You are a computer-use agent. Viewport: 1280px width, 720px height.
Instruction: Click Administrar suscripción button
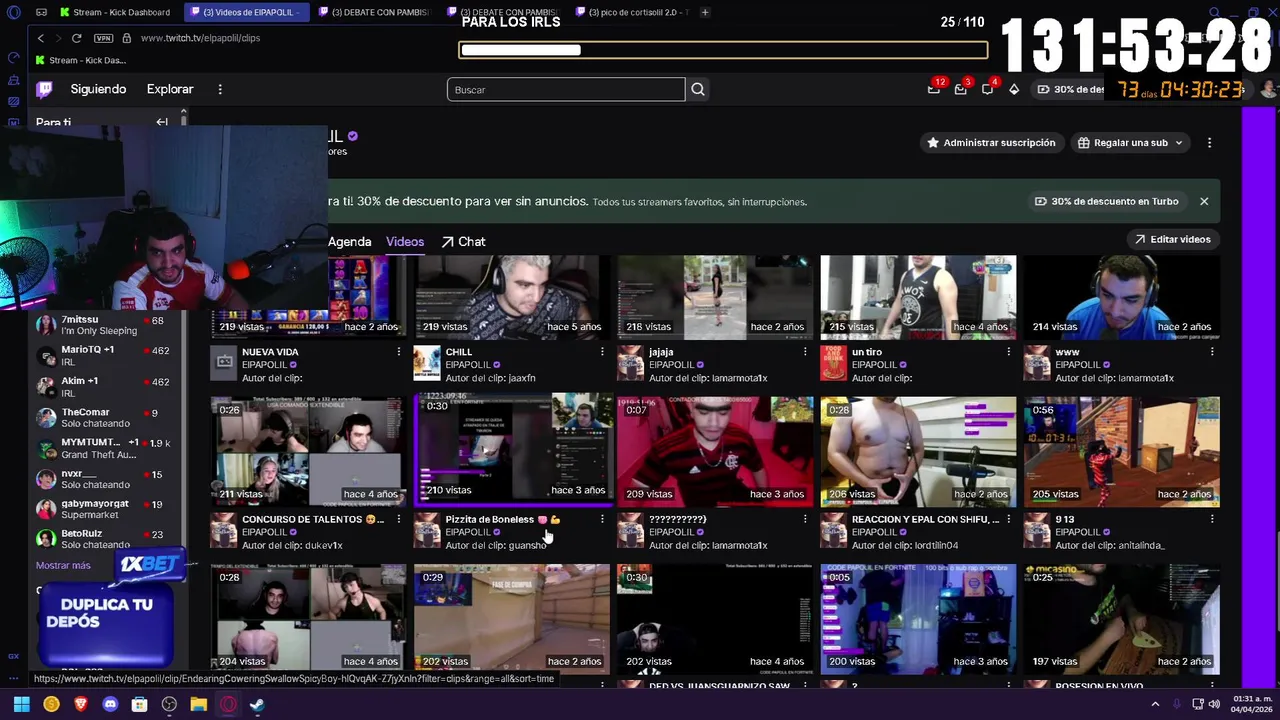(x=990, y=143)
